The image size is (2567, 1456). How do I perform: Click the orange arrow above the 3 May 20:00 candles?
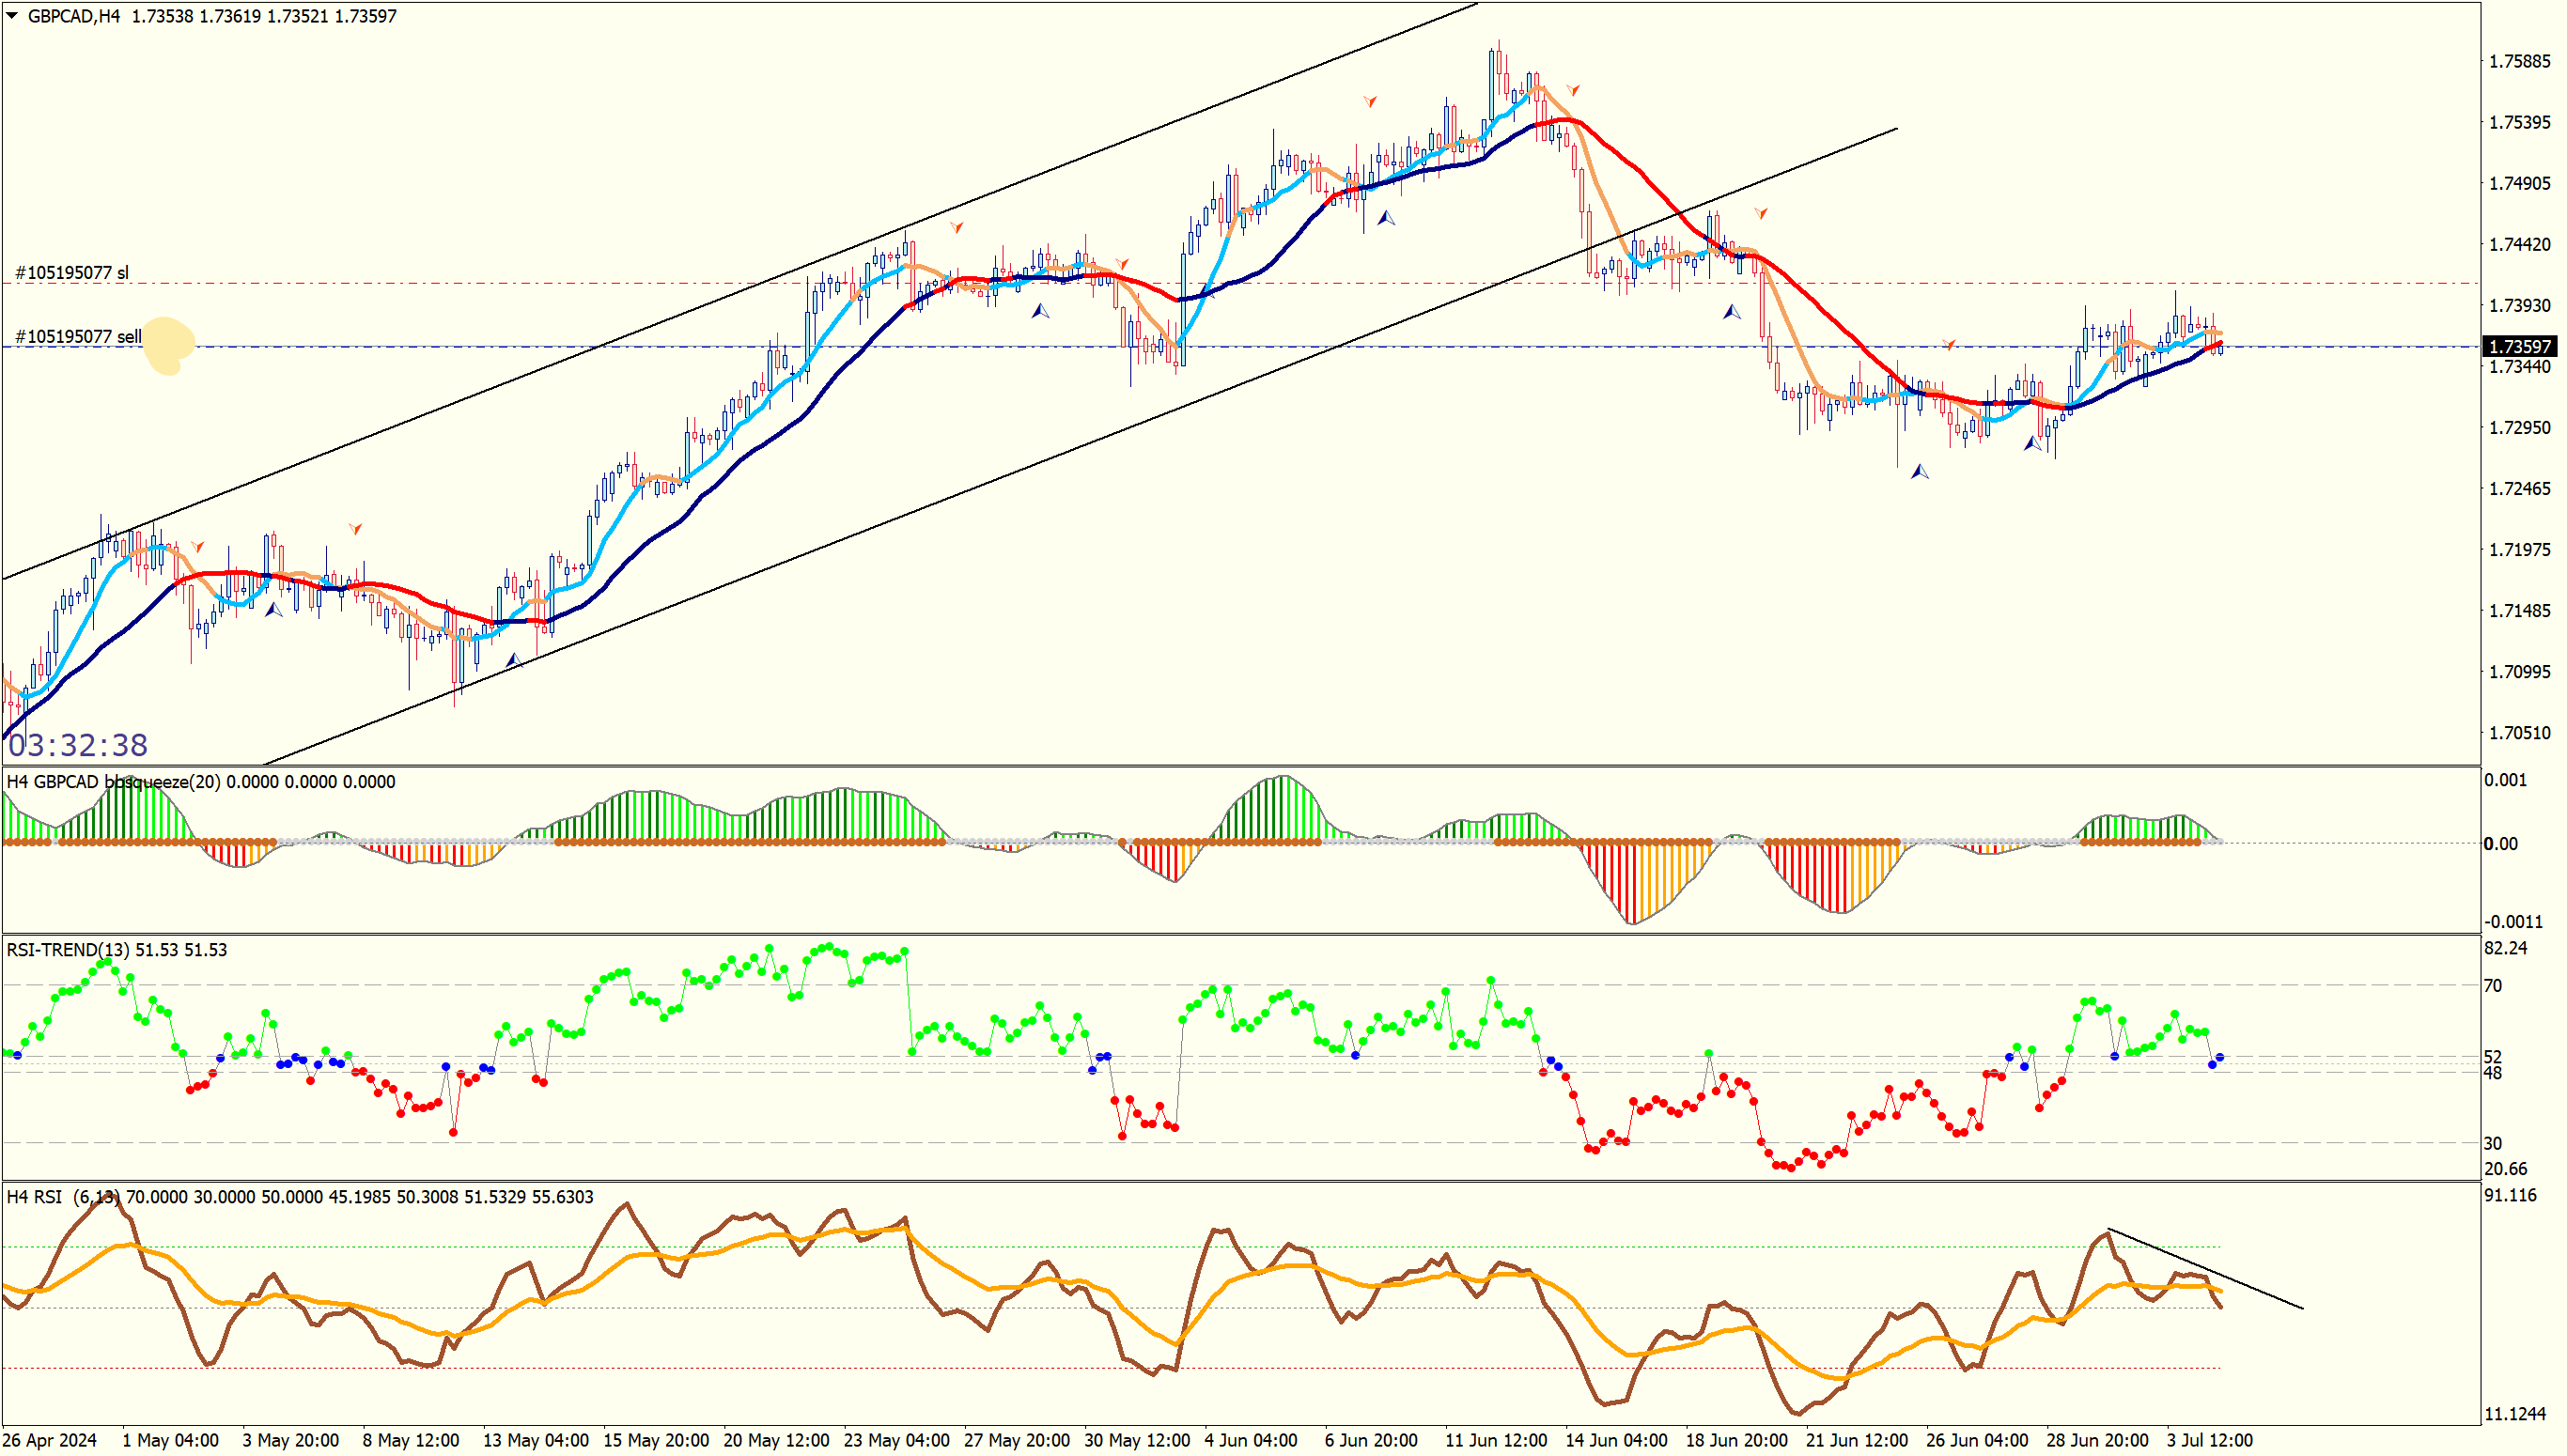(x=355, y=528)
